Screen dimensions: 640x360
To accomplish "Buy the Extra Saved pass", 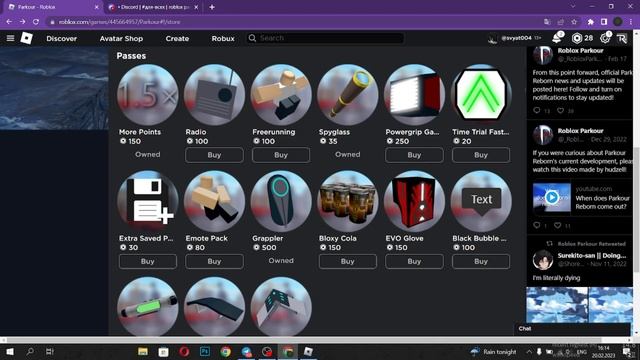I will pos(148,261).
